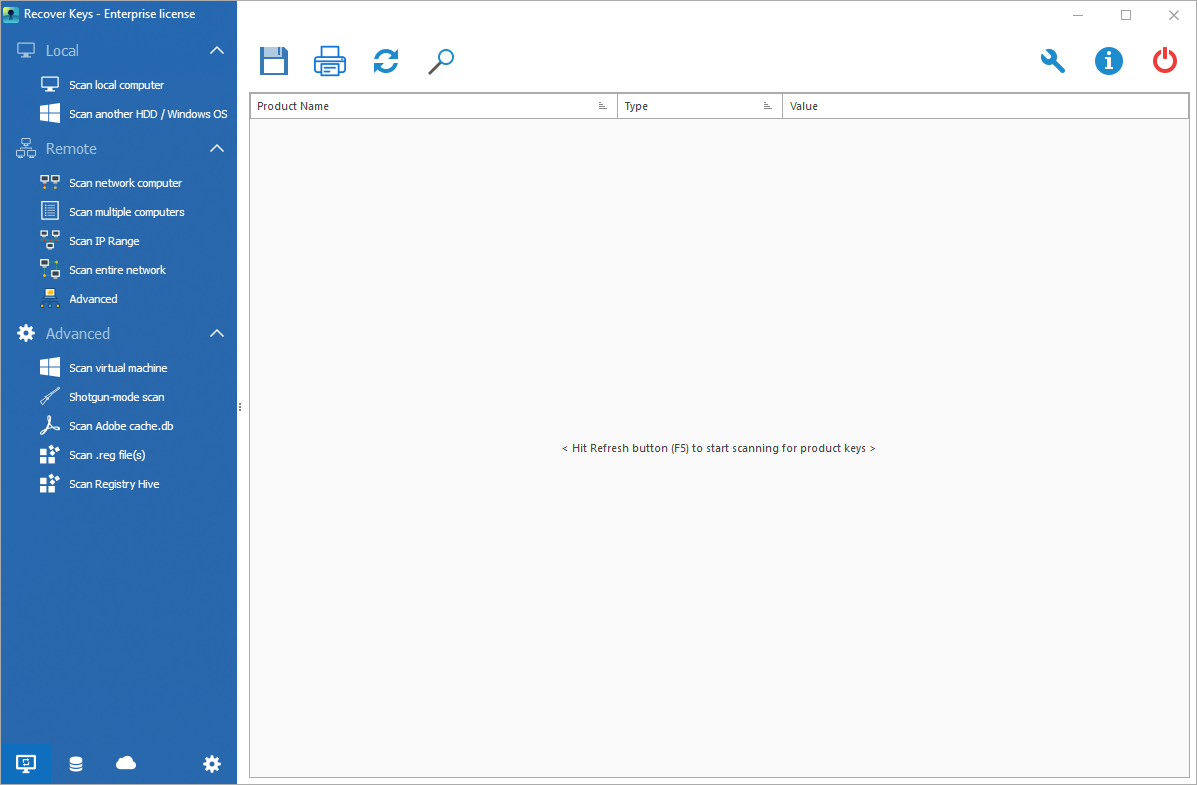Click the Windows logo beside Scan virtual machine
This screenshot has width=1197, height=785.
point(50,367)
